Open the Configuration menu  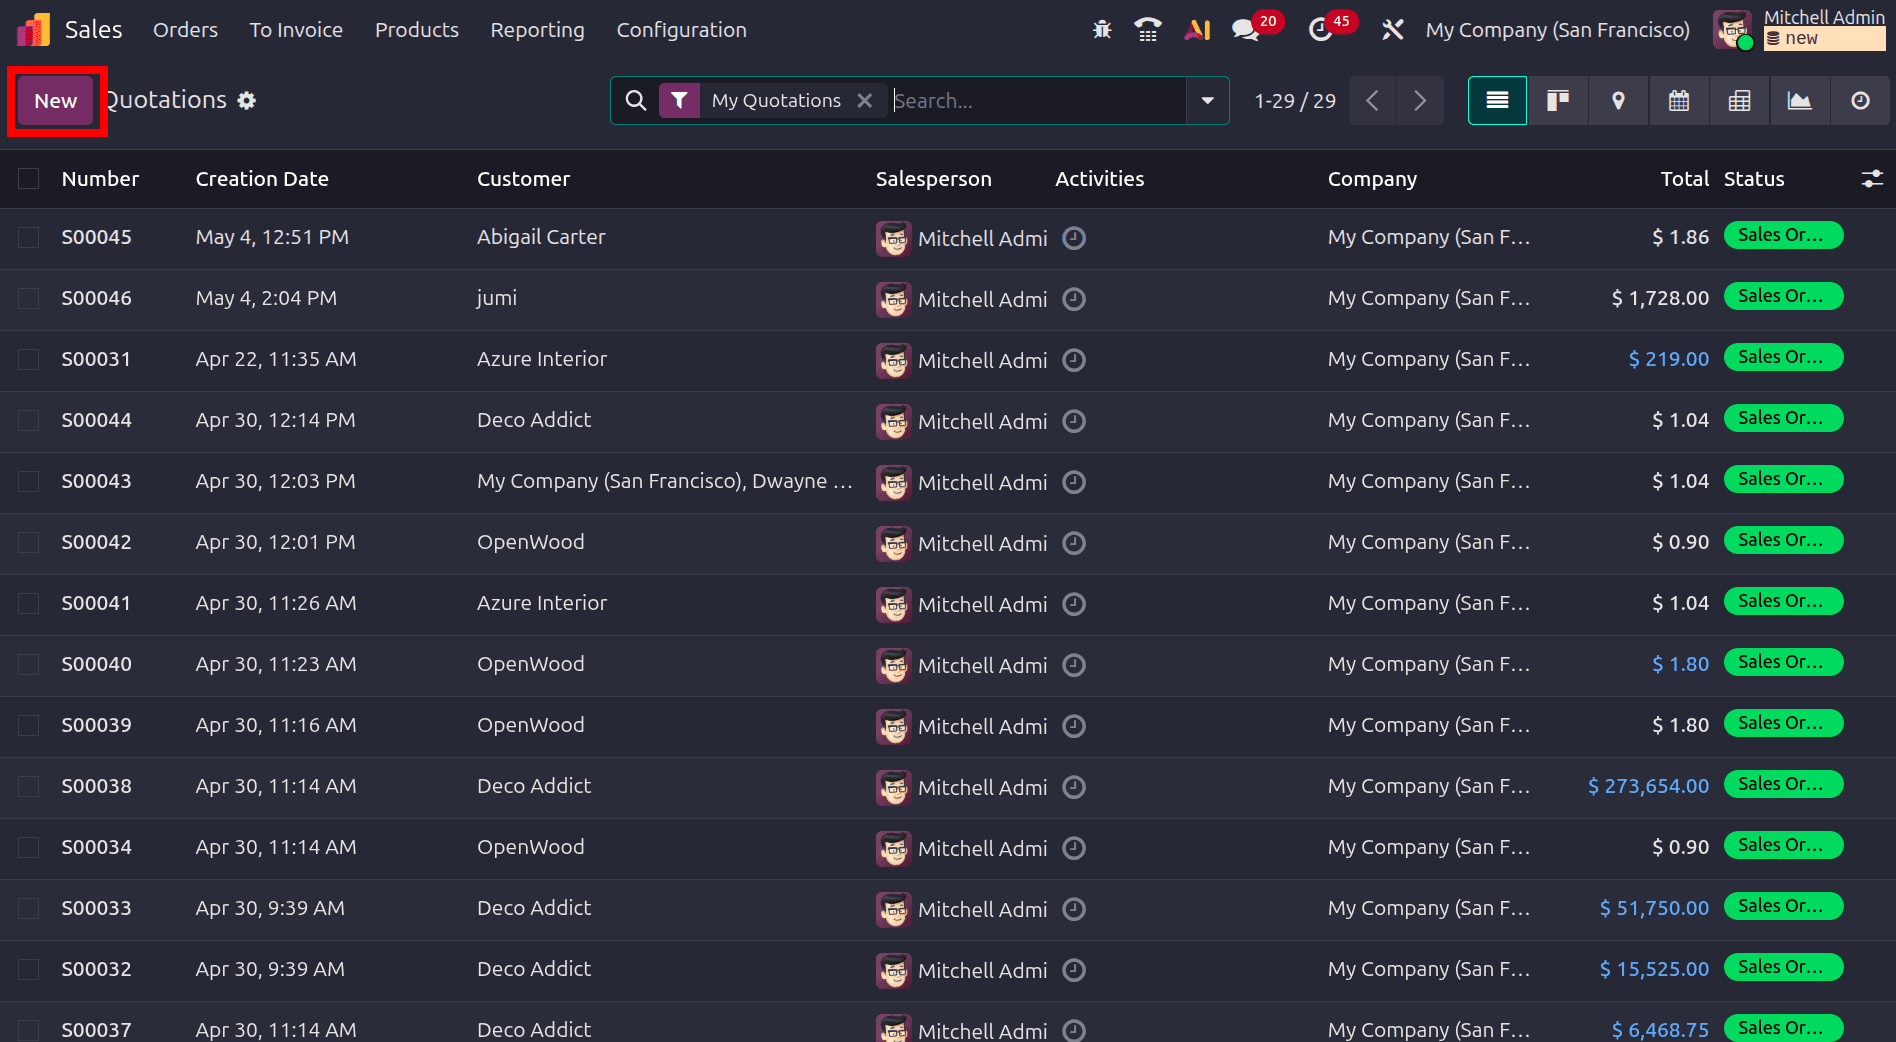tap(681, 30)
